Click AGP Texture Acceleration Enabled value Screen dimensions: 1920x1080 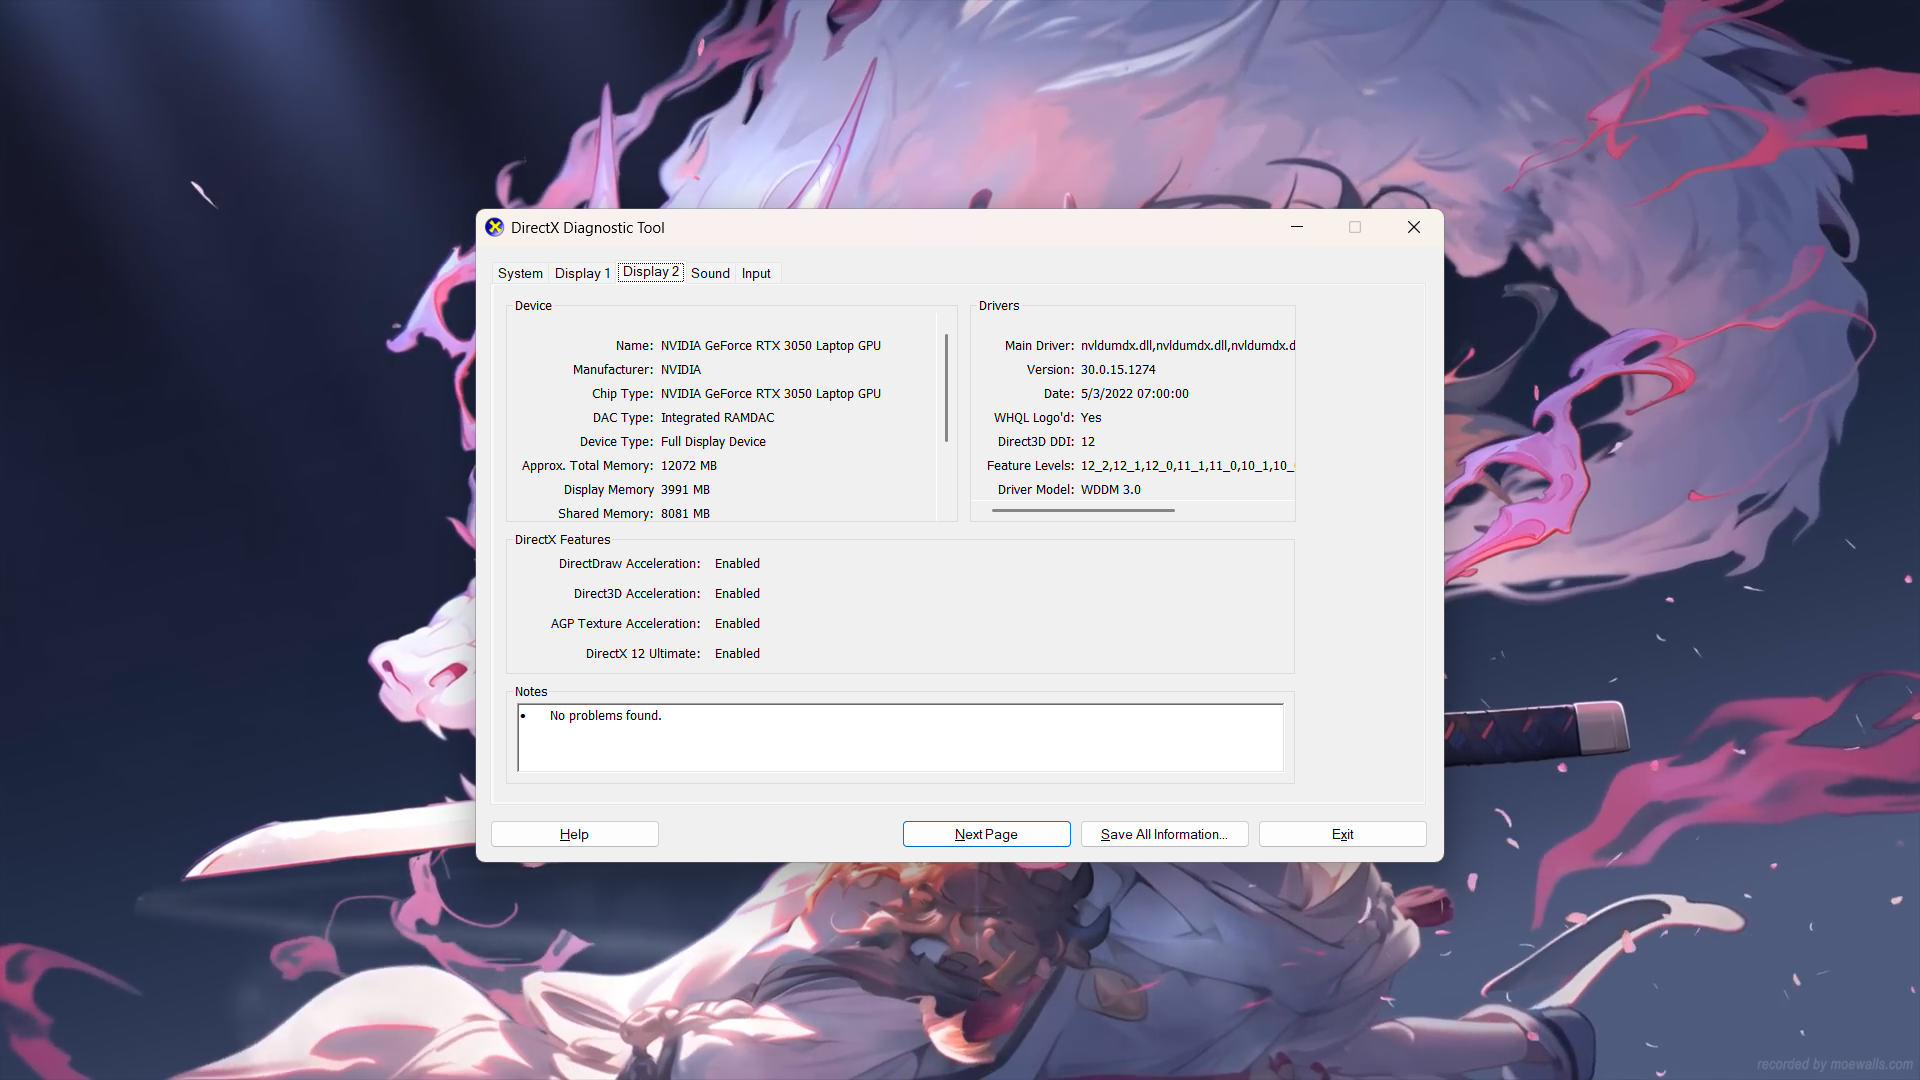tap(737, 624)
